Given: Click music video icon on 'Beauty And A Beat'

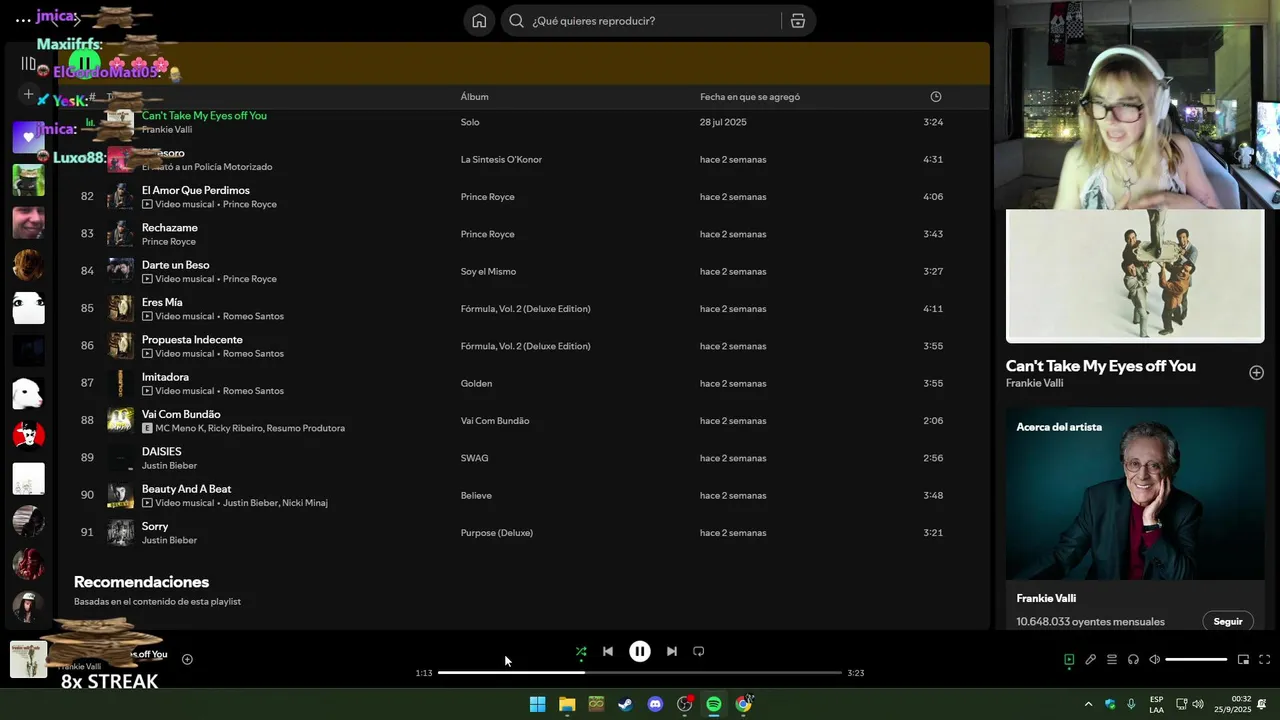Looking at the screenshot, I should 147,503.
